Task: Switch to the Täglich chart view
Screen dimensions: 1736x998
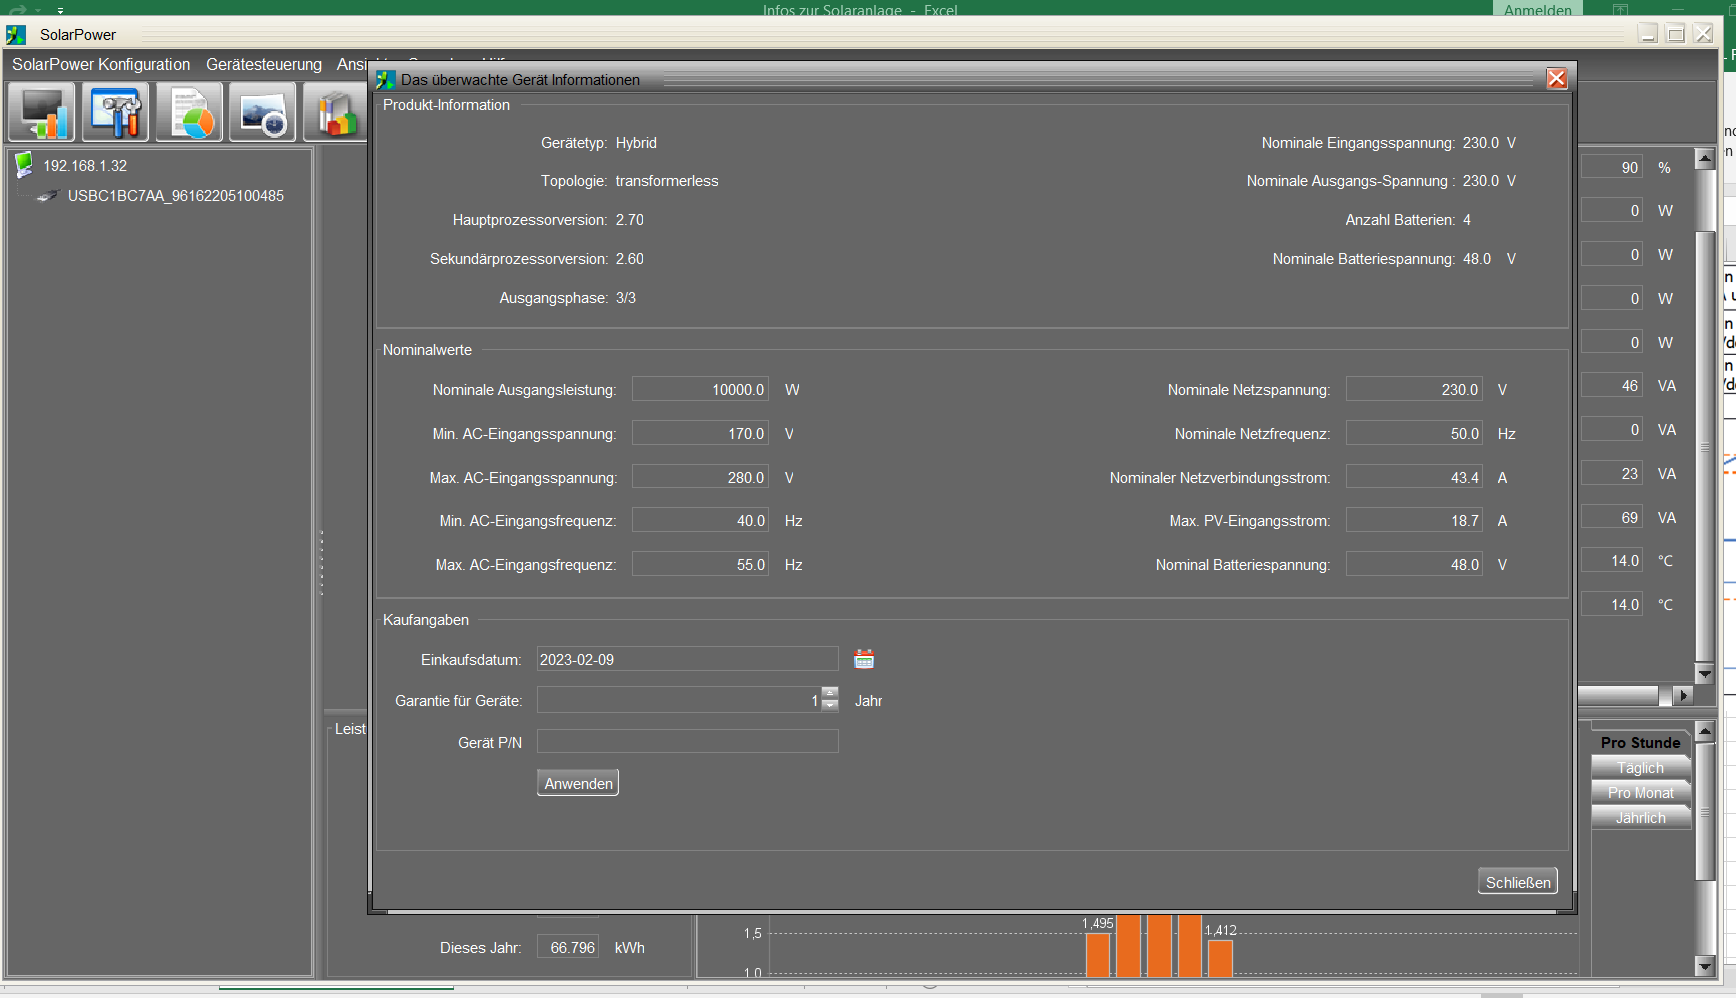Action: click(1640, 768)
